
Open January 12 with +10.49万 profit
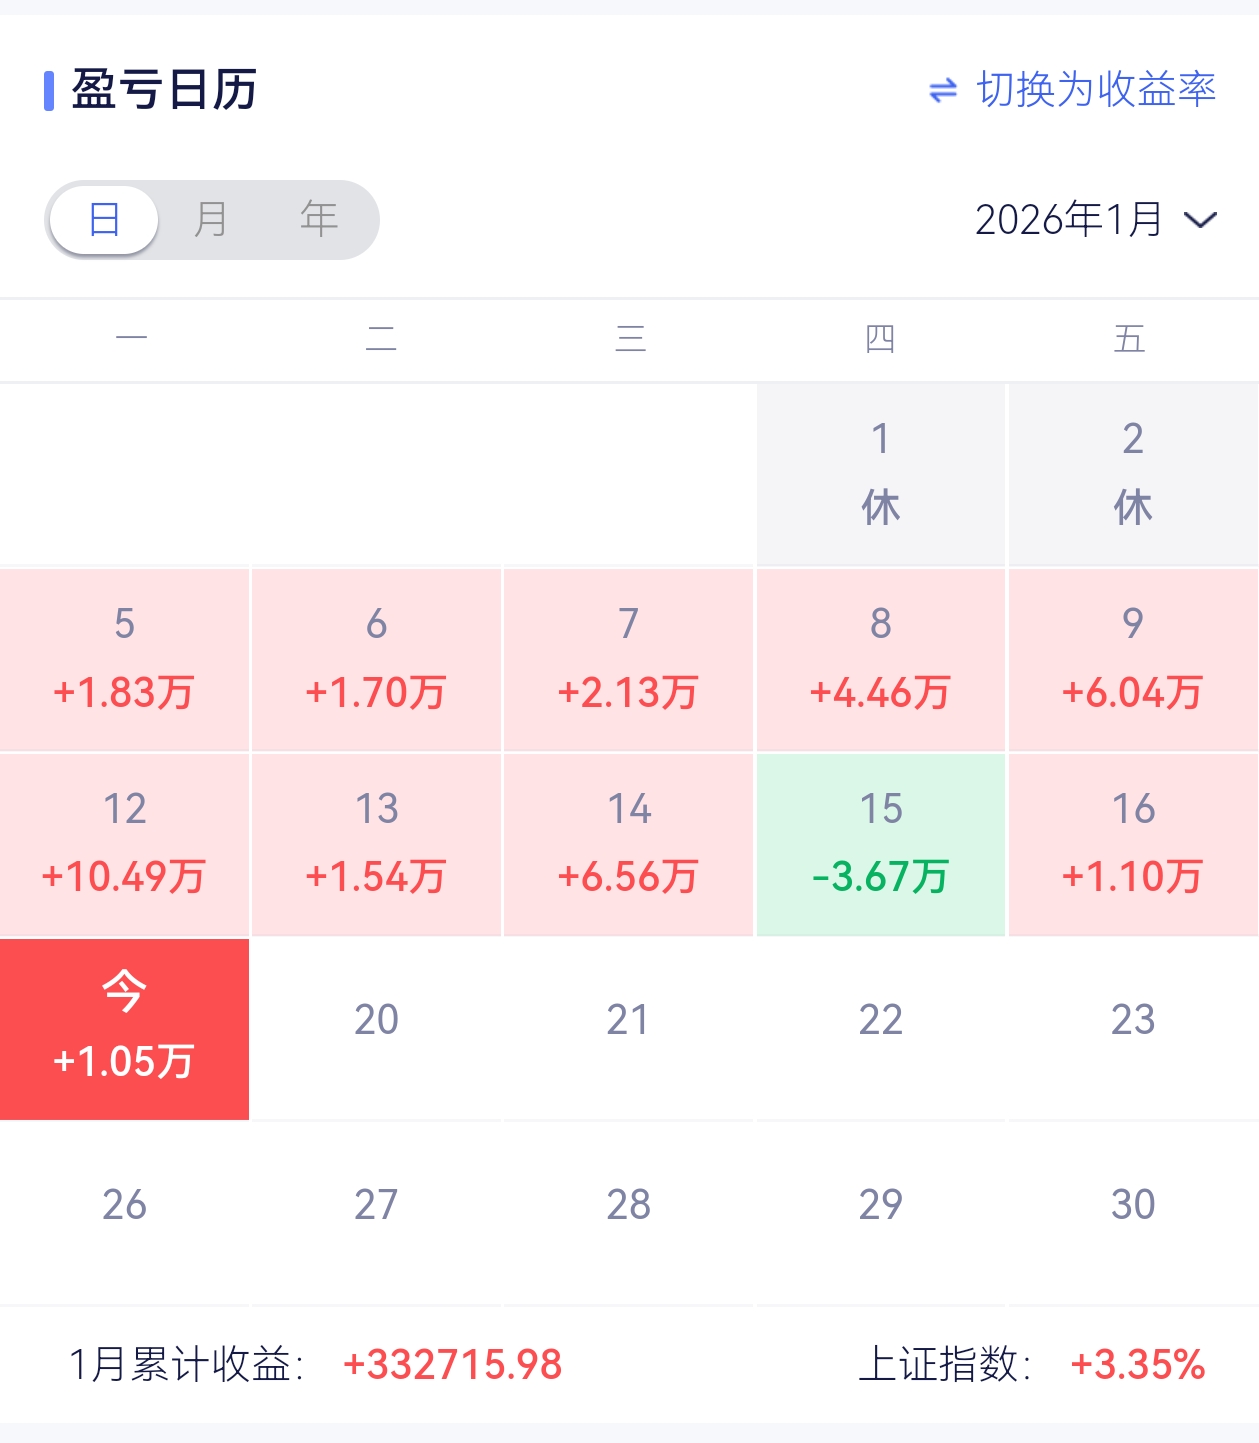124,844
